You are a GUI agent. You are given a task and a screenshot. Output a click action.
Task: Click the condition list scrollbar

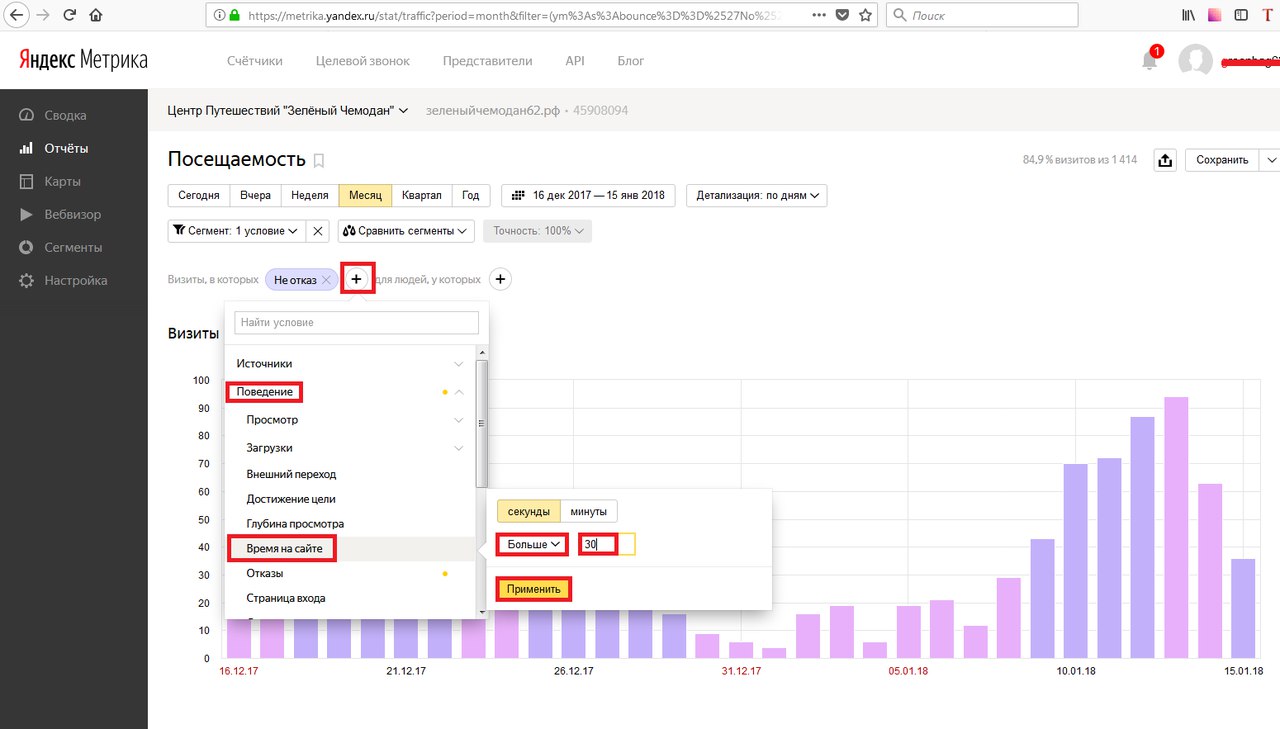click(x=481, y=423)
